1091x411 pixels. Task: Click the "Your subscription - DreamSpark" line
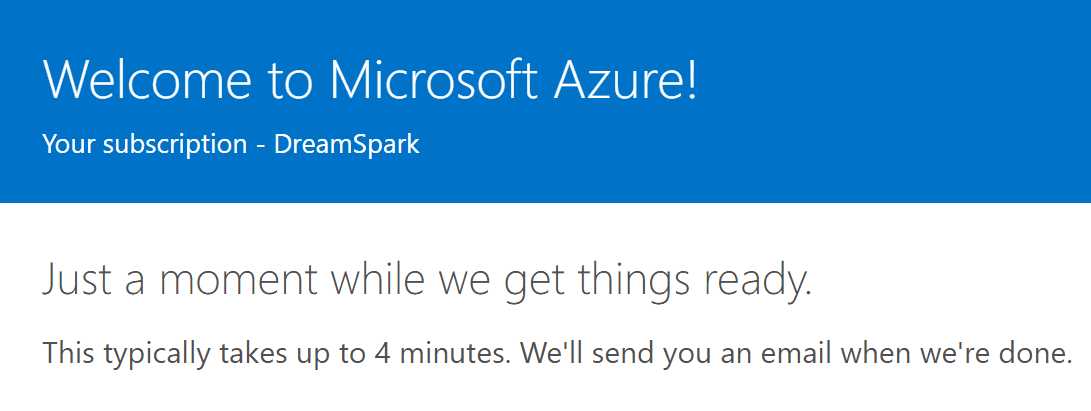230,144
